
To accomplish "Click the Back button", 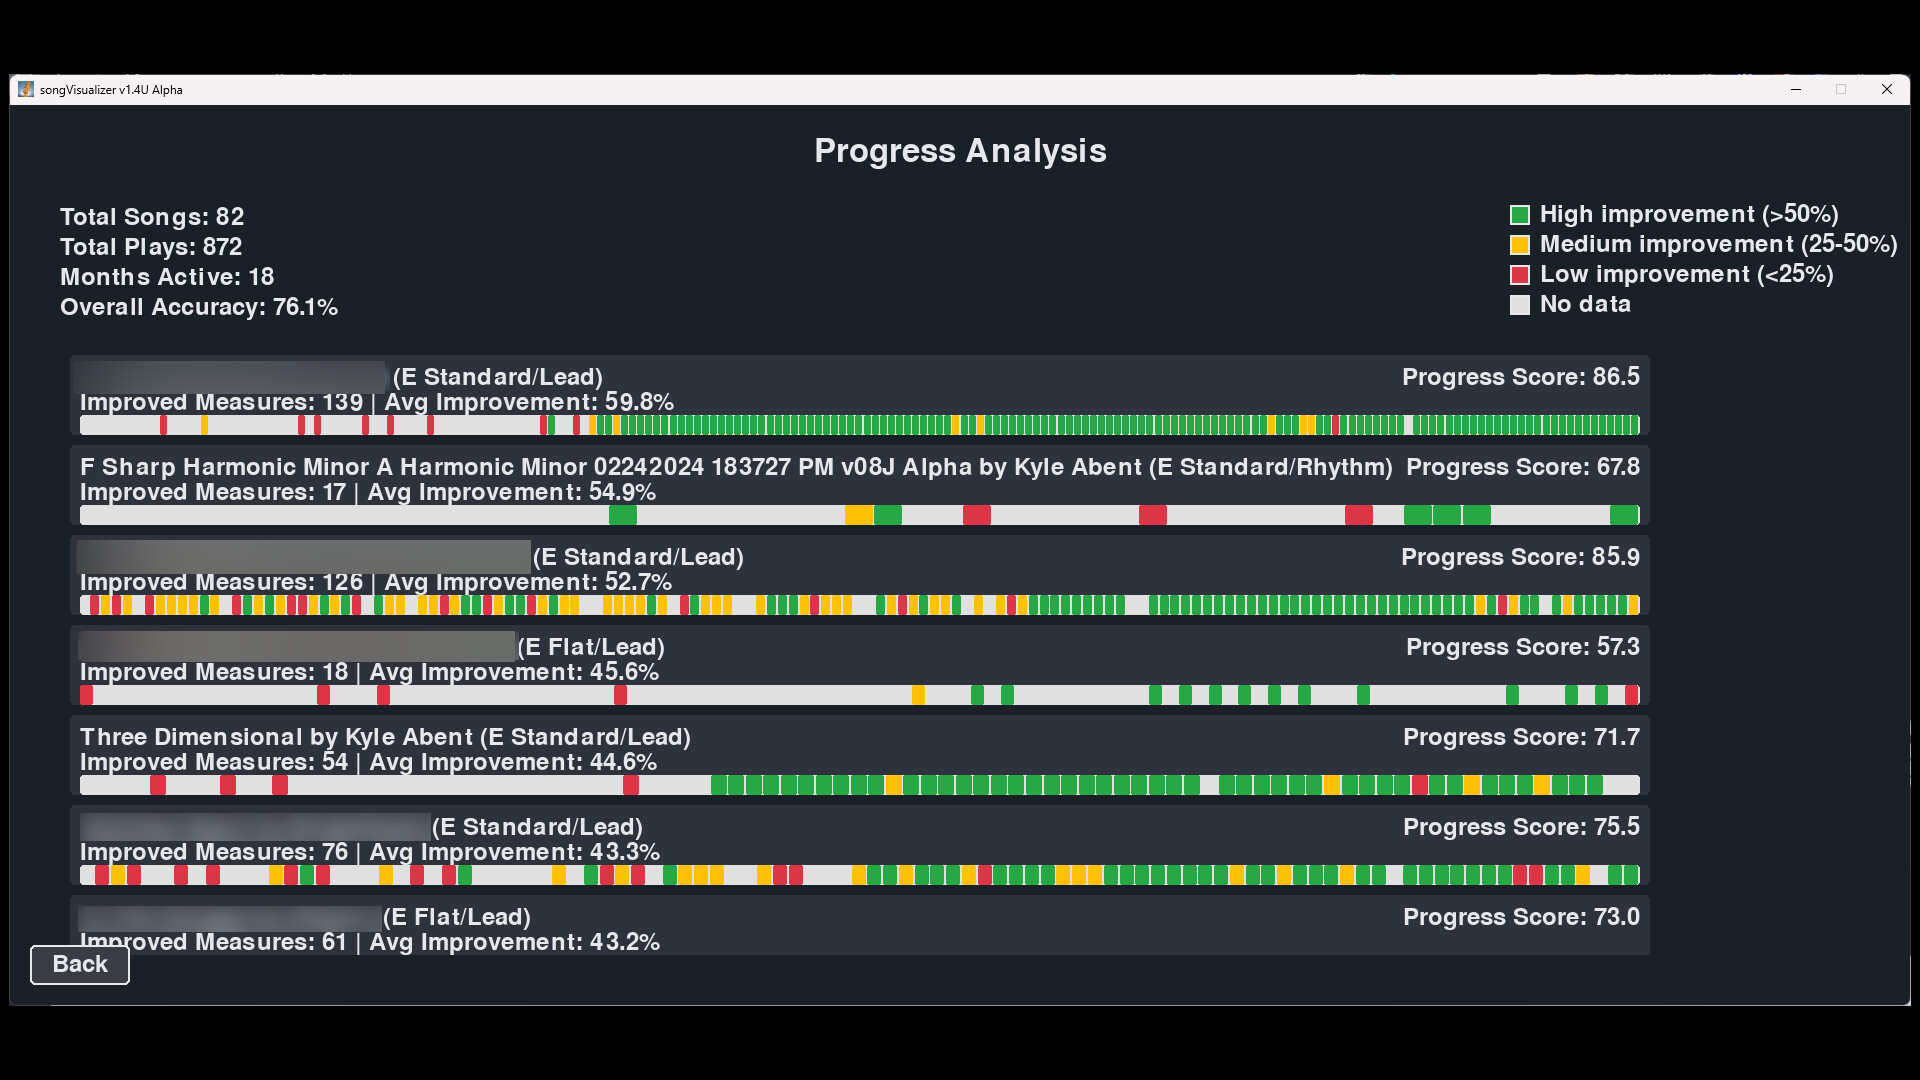I will coord(80,964).
